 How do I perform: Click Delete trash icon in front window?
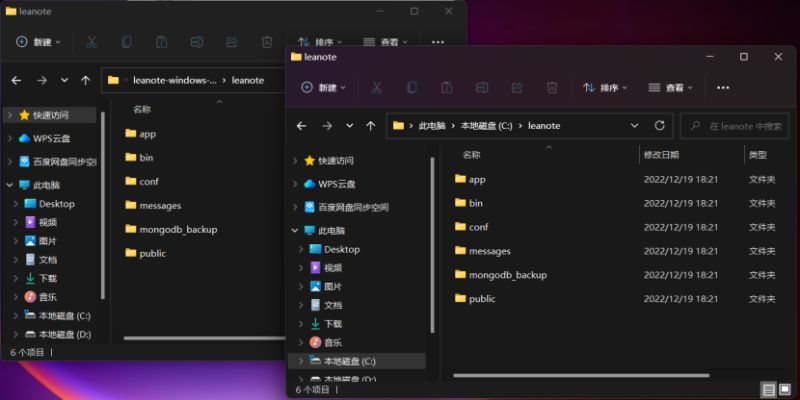(x=552, y=88)
